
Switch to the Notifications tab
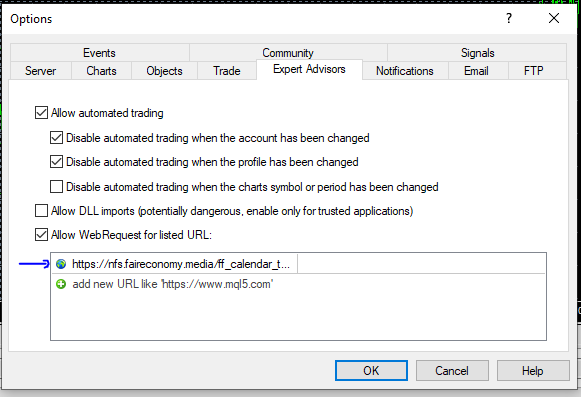click(x=405, y=71)
